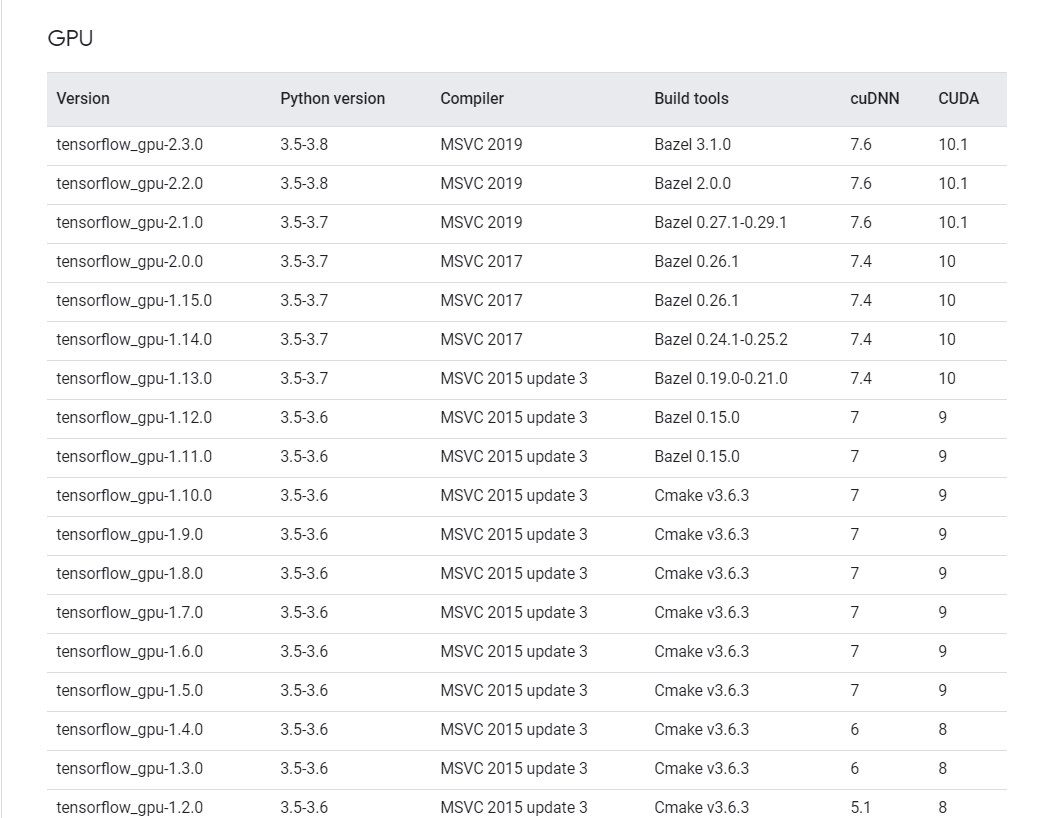Click Bazel 0.19.0-0.21.0 build tools cell
Image resolution: width=1050 pixels, height=818 pixels.
[721, 378]
